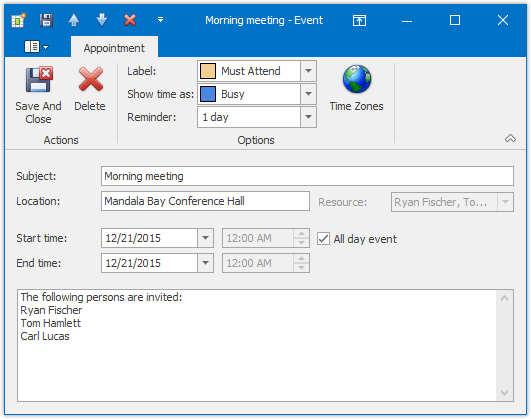Click the save icon in title bar
The image size is (531, 419).
pos(46,20)
